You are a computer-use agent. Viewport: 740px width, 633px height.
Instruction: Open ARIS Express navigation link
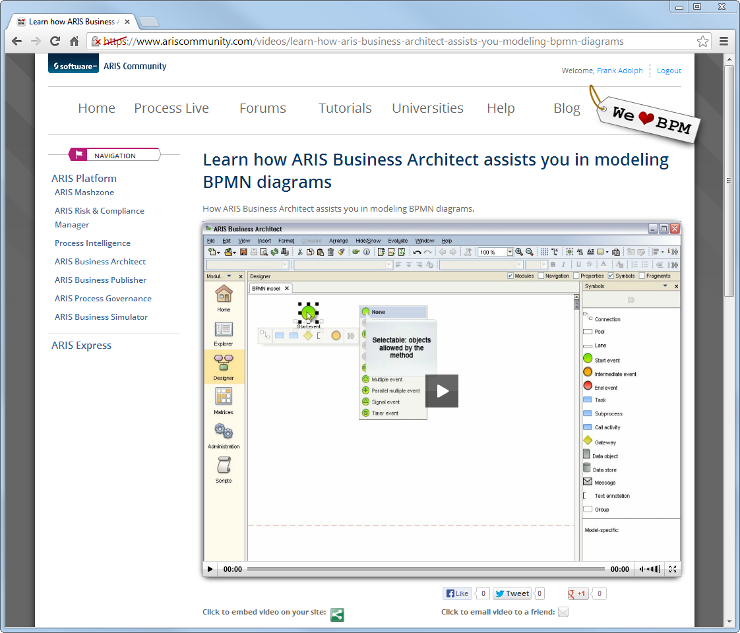(81, 345)
